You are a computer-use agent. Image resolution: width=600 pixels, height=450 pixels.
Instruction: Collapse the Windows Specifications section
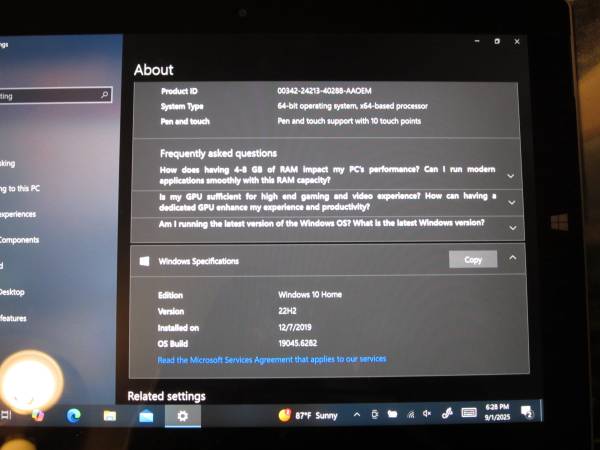pyautogui.click(x=512, y=258)
